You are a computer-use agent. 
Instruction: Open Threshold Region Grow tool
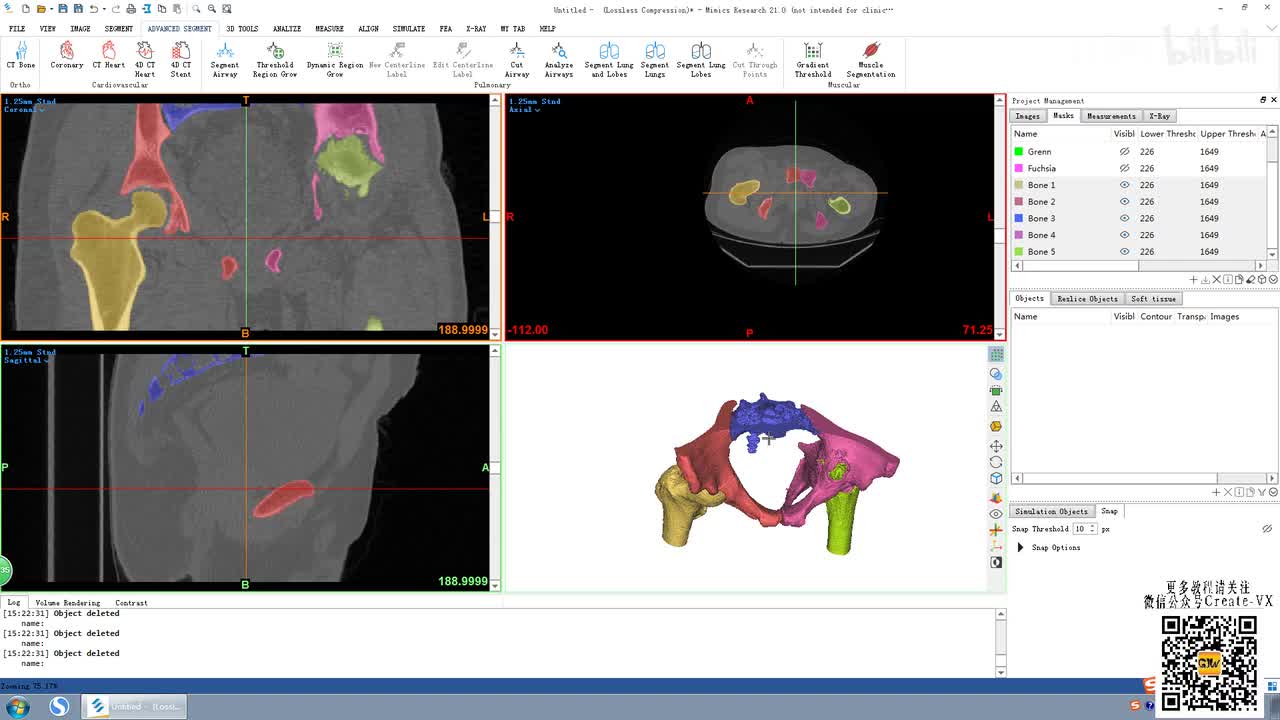point(275,60)
